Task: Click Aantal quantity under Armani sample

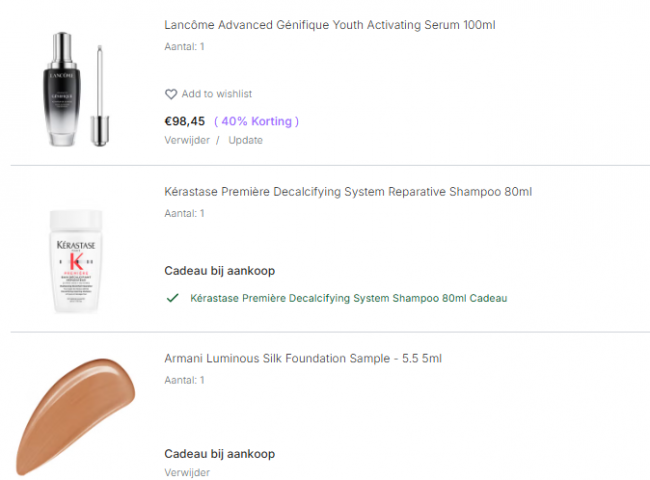Action: pos(184,380)
